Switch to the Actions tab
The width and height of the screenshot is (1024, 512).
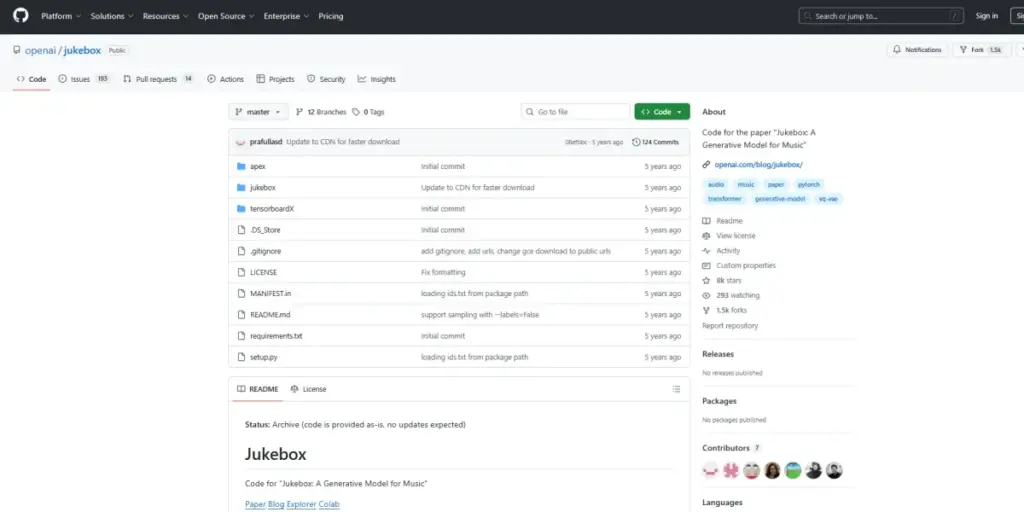click(225, 79)
